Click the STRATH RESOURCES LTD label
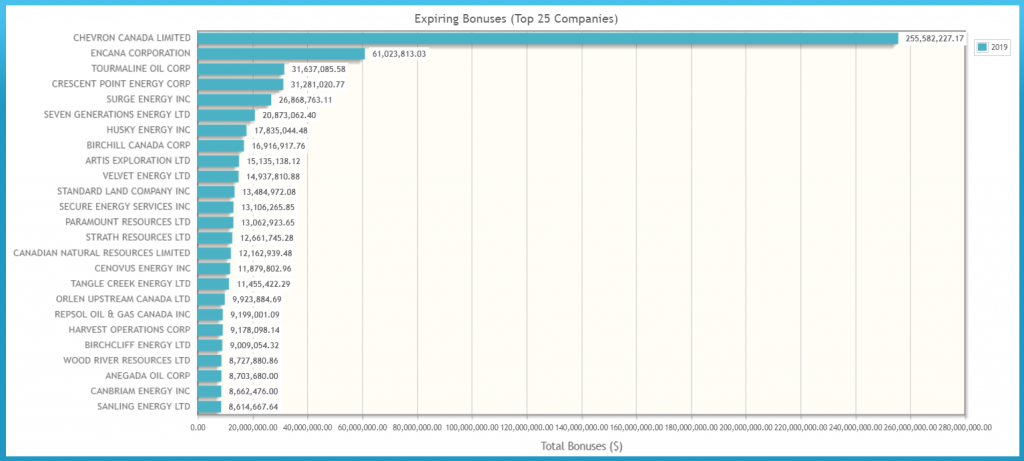Image resolution: width=1024 pixels, height=461 pixels. [x=138, y=238]
